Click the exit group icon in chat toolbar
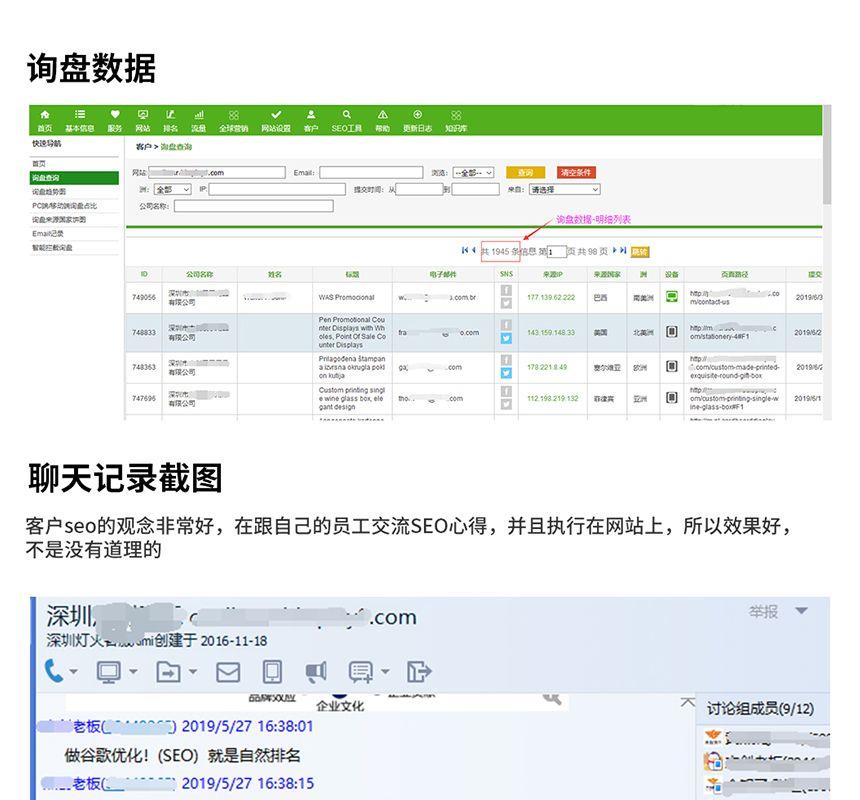860x800 pixels. pyautogui.click(x=419, y=671)
